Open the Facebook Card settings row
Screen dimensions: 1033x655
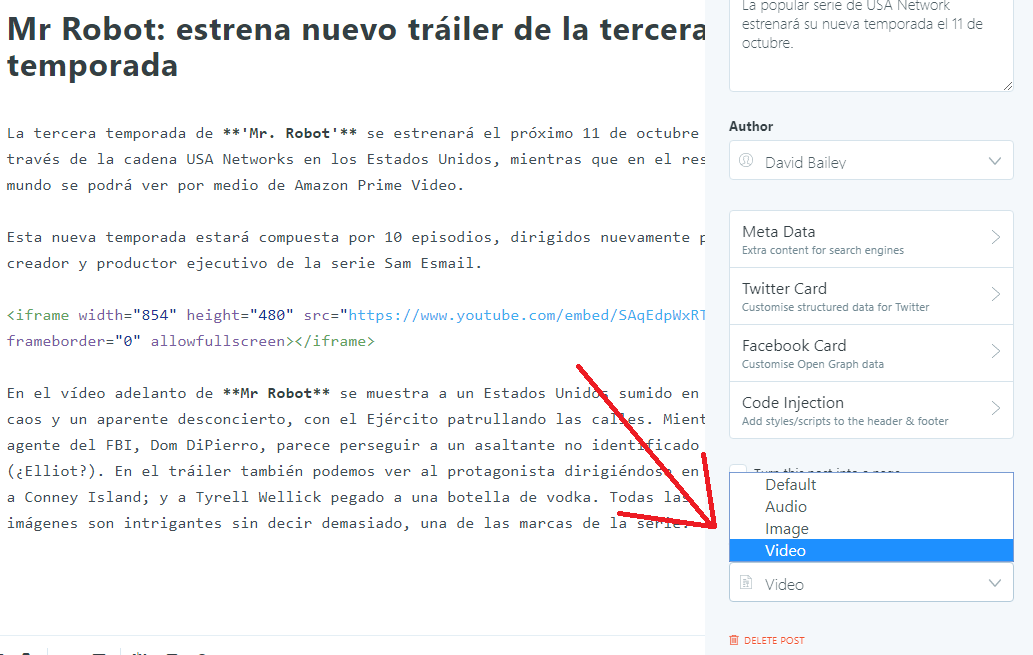click(871, 353)
